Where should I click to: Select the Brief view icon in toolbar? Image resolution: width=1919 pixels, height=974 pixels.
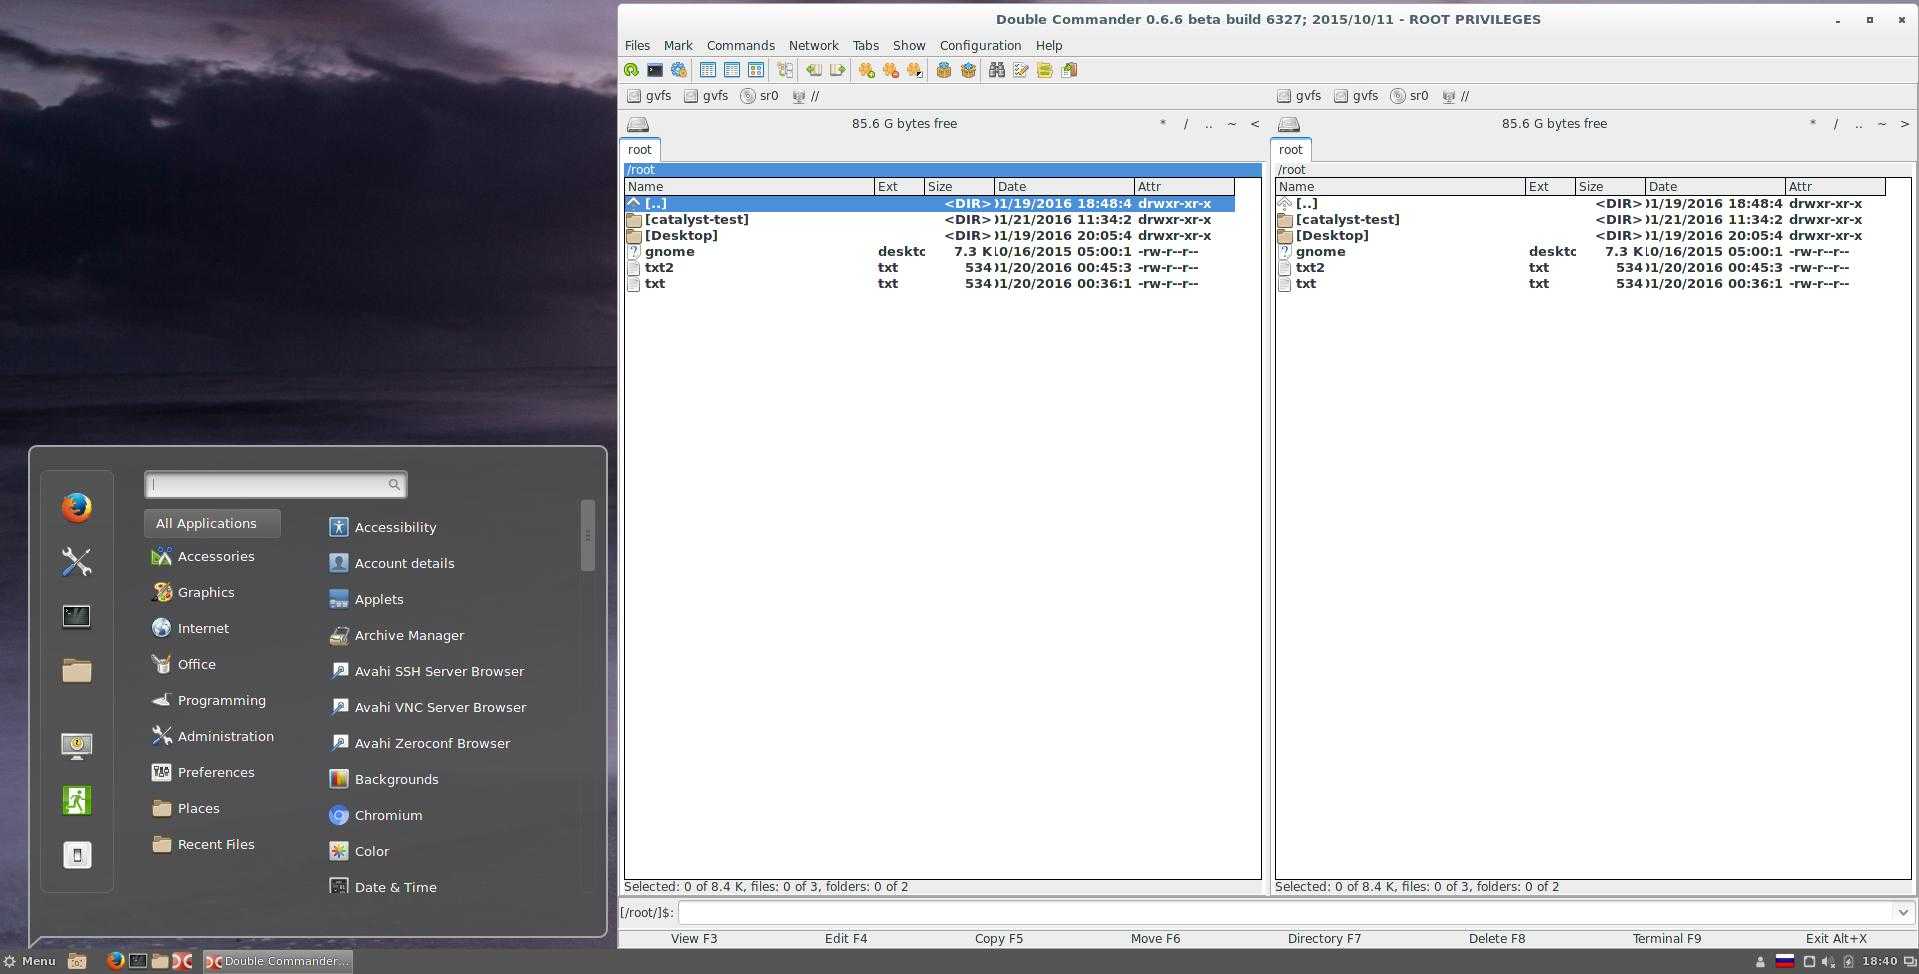point(708,70)
